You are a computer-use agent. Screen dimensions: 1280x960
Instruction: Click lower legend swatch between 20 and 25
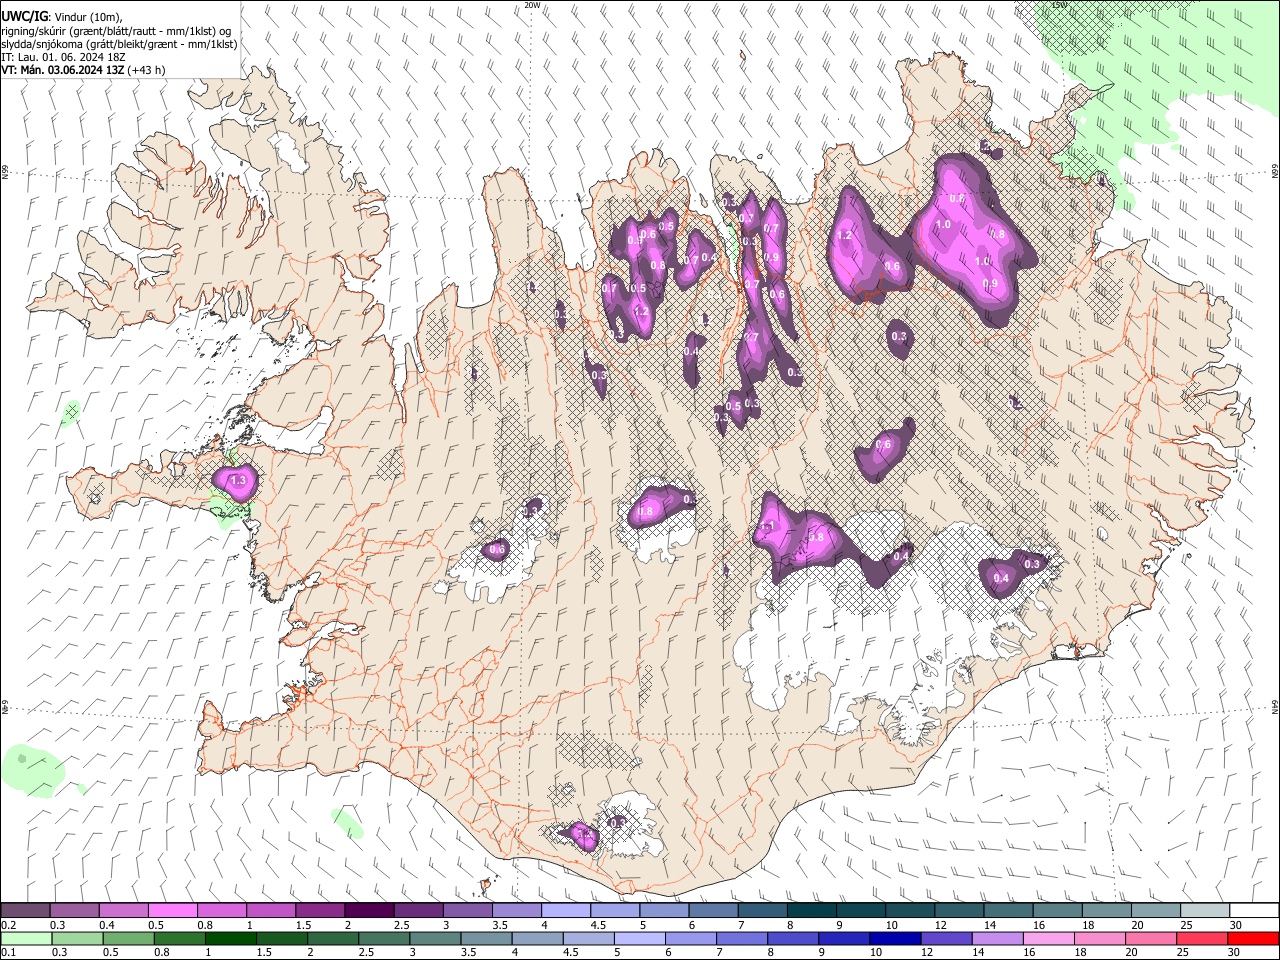(1150, 938)
